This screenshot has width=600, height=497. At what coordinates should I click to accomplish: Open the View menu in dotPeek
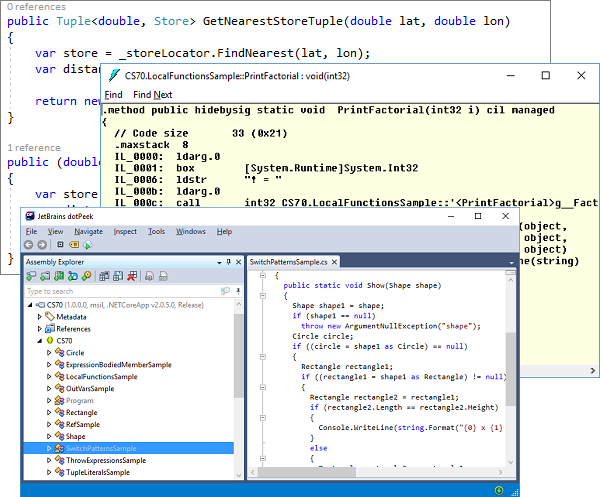pos(55,231)
